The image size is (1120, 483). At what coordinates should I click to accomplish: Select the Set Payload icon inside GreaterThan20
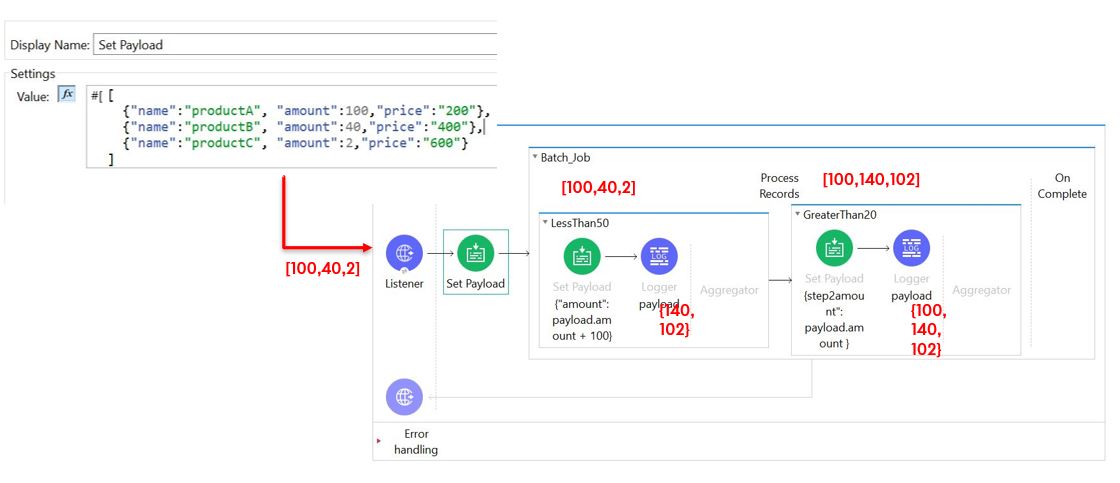[834, 248]
